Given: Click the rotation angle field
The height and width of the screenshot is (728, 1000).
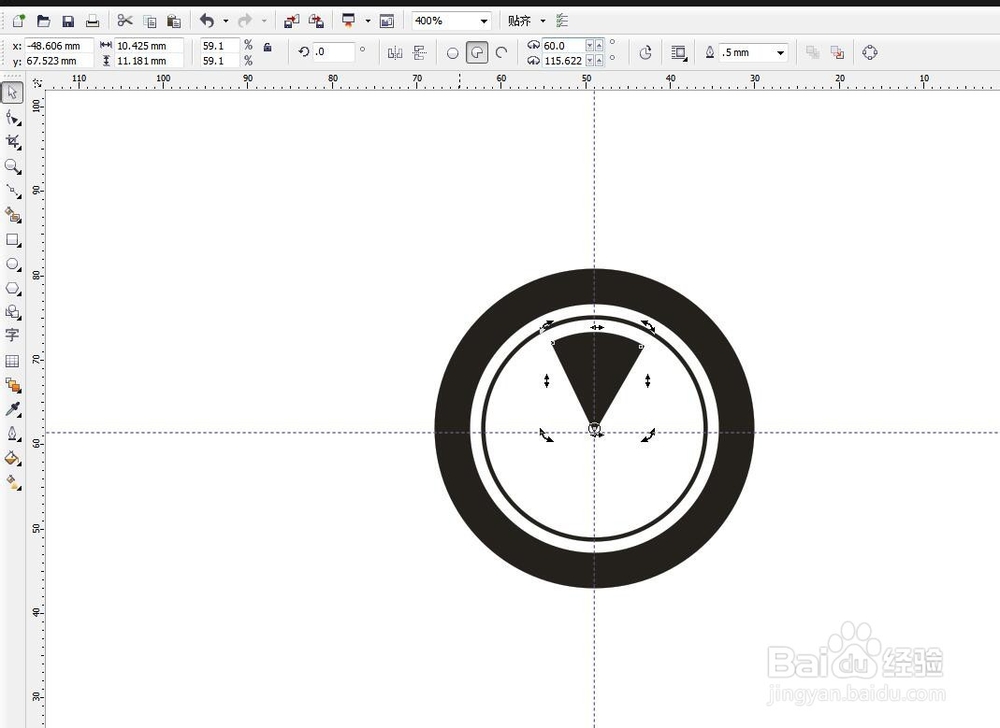Looking at the screenshot, I should [x=334, y=52].
